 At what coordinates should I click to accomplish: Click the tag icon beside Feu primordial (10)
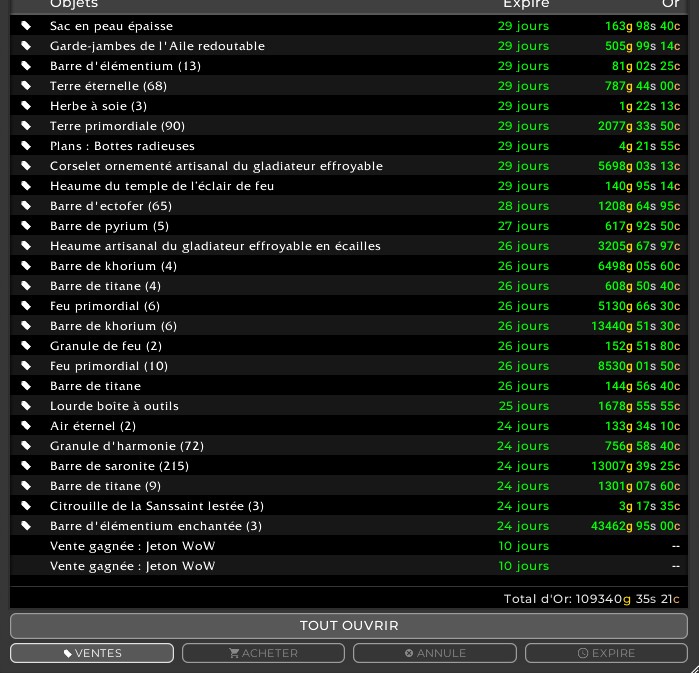click(26, 366)
